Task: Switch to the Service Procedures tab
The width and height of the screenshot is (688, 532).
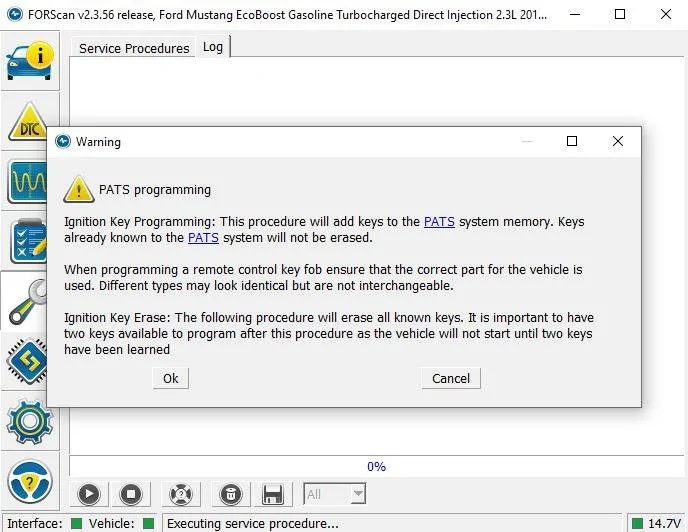Action: (134, 48)
